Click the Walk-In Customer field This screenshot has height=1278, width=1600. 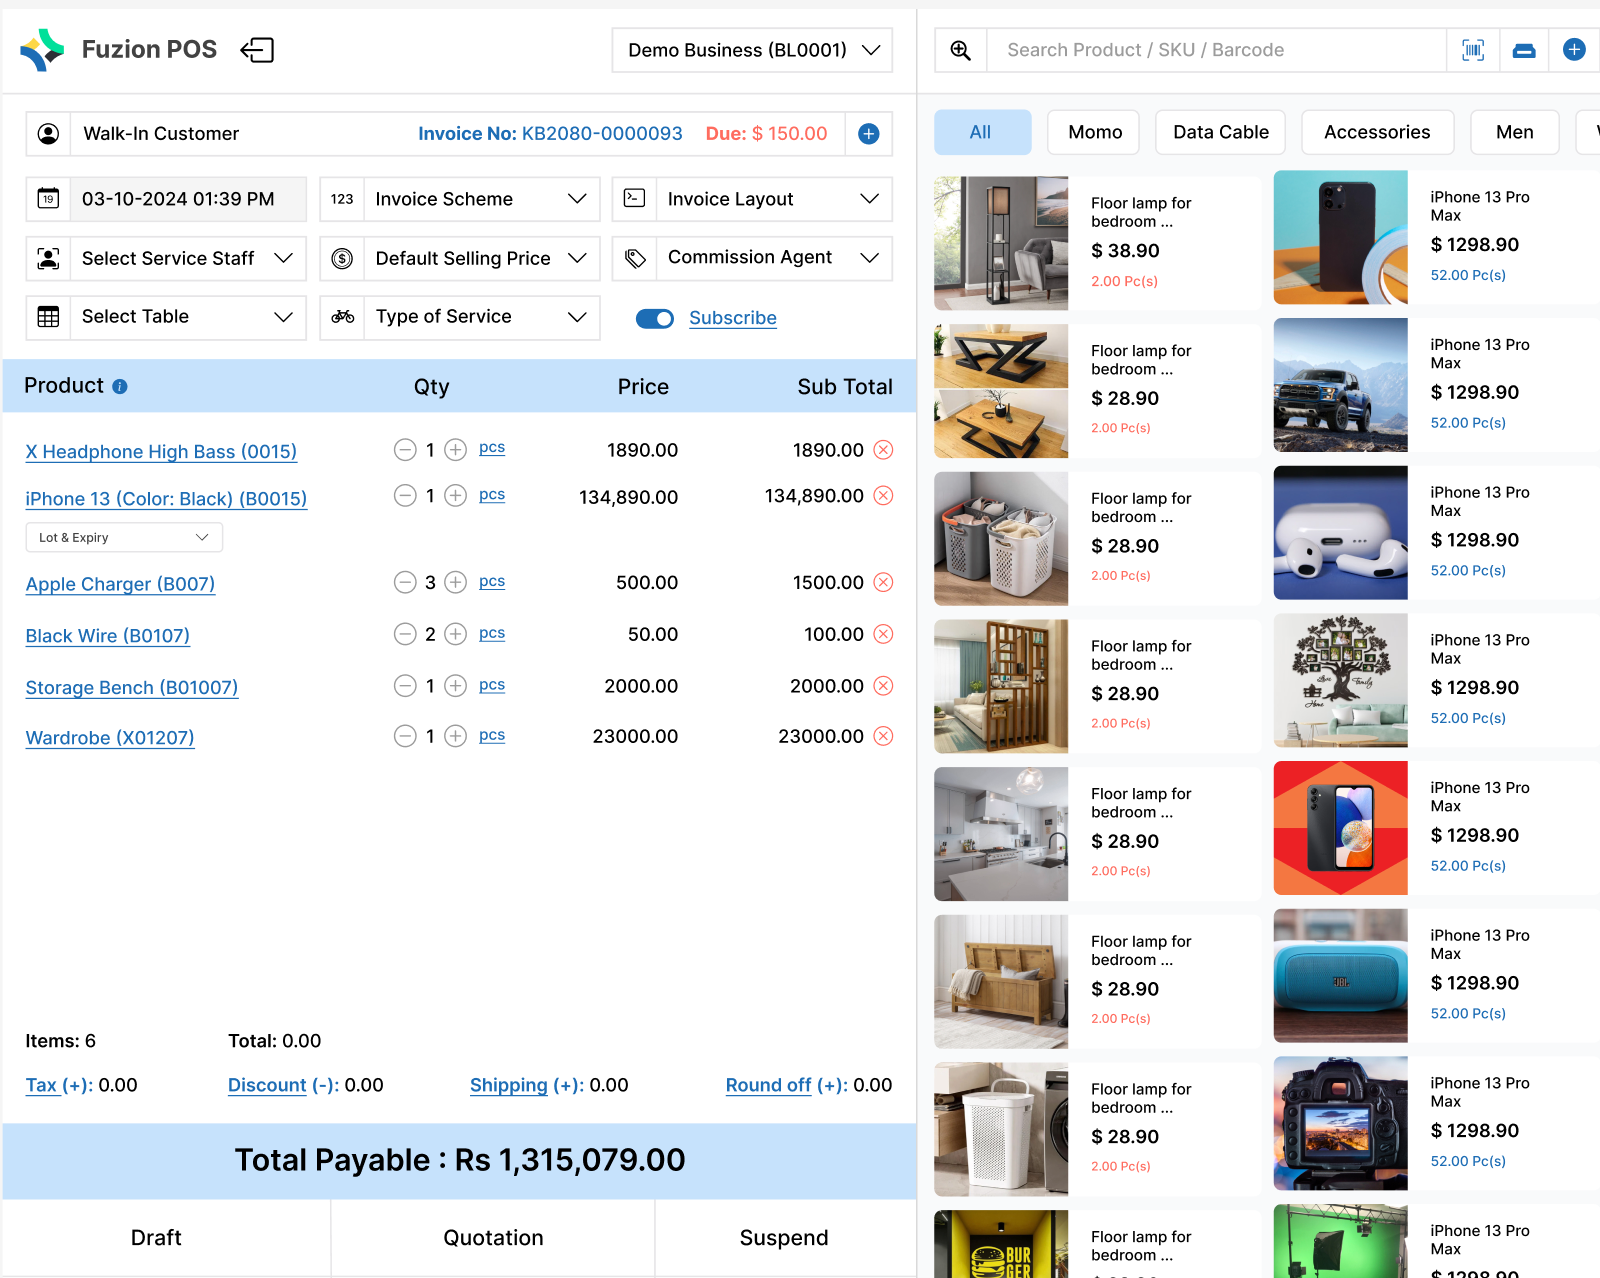click(x=240, y=134)
